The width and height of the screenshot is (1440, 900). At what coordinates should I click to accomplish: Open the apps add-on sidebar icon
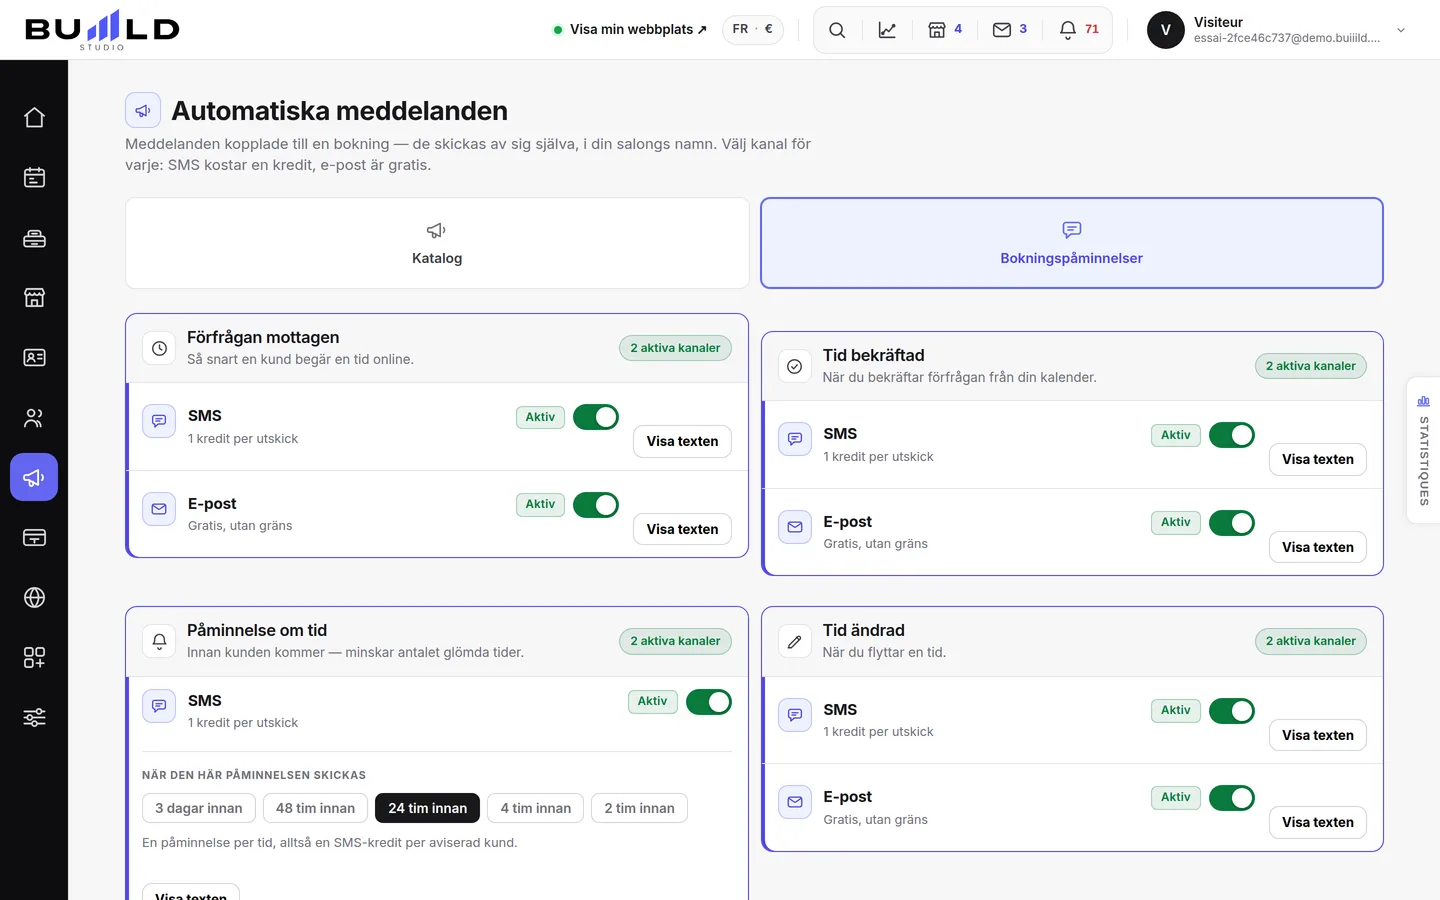(x=34, y=657)
